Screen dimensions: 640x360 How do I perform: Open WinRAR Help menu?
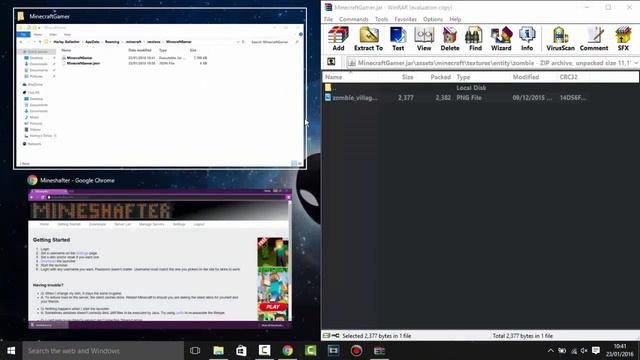(455, 19)
